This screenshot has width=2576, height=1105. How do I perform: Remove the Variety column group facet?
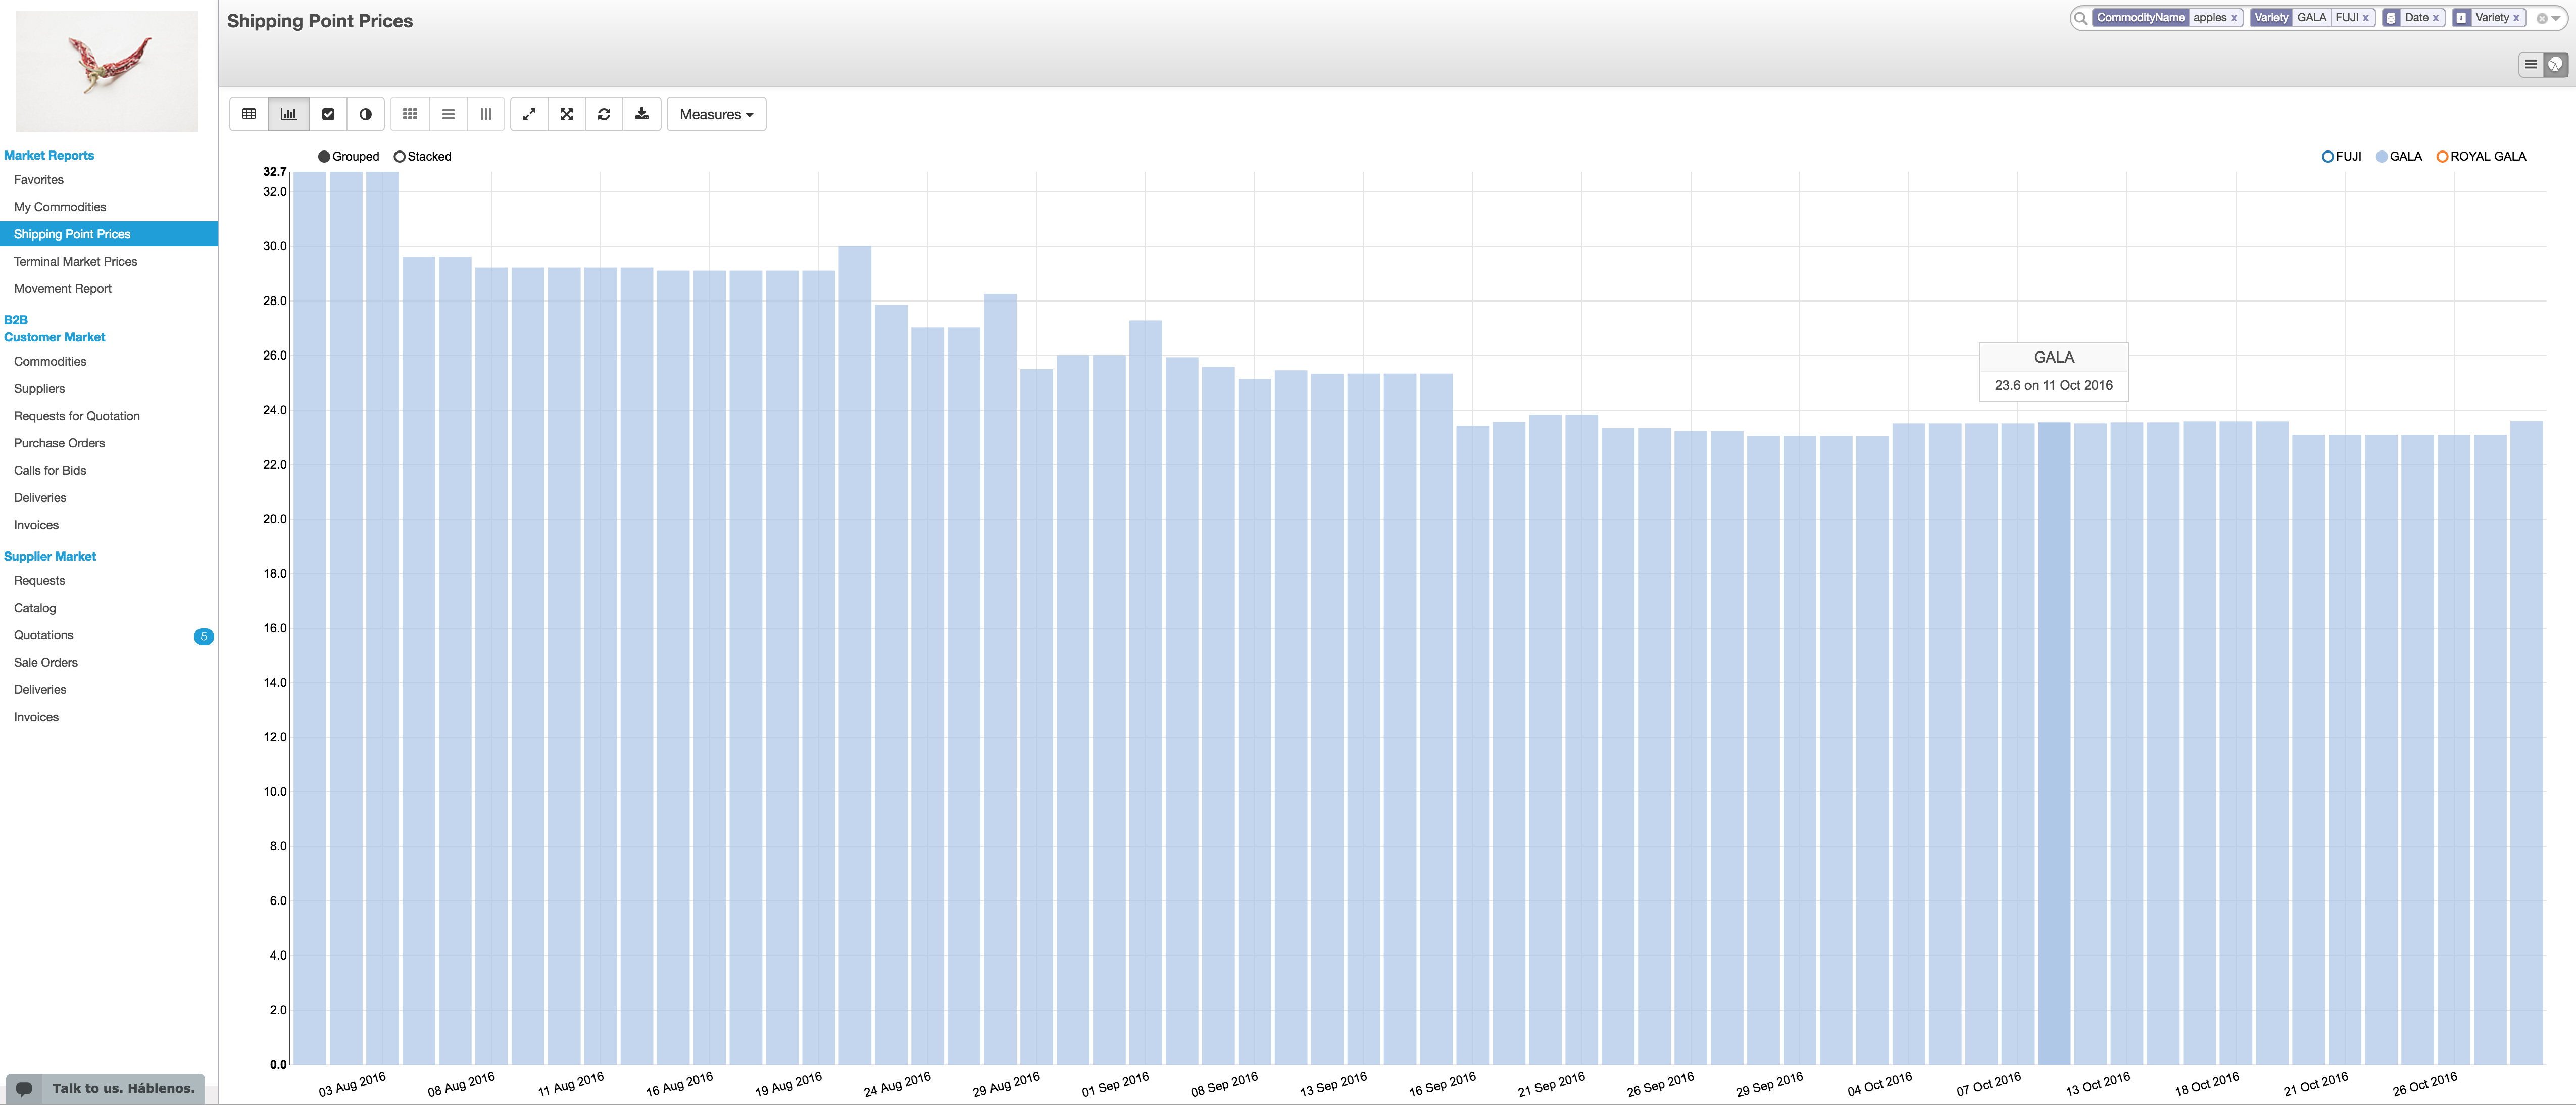coord(2516,18)
